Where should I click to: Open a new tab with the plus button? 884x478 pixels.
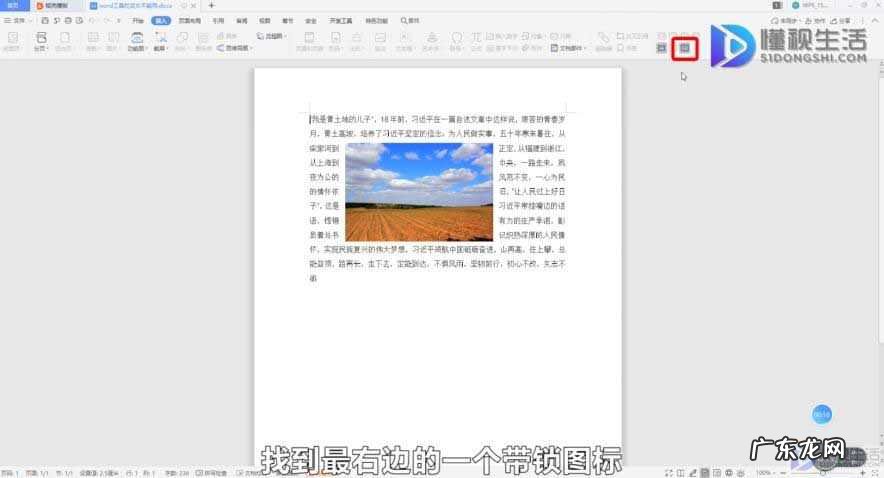(211, 5)
